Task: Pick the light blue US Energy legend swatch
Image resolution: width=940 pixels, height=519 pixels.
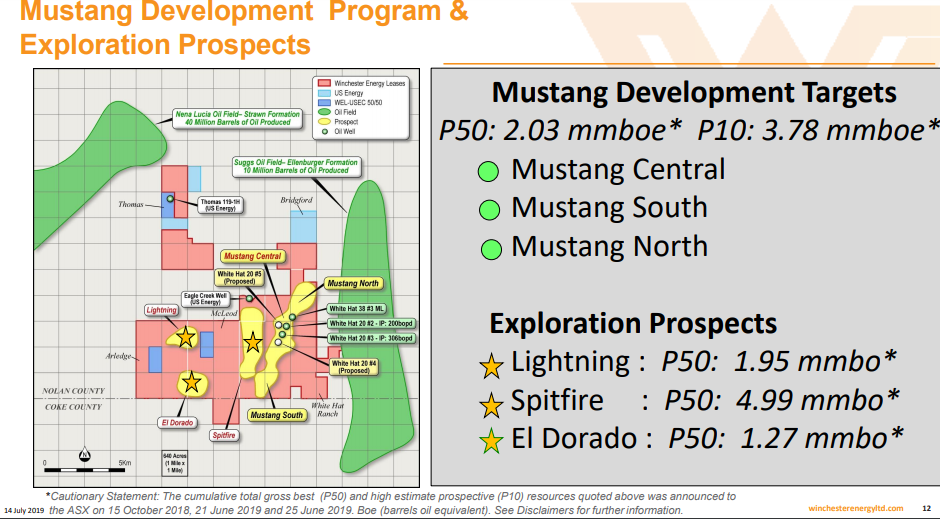Action: click(x=324, y=93)
